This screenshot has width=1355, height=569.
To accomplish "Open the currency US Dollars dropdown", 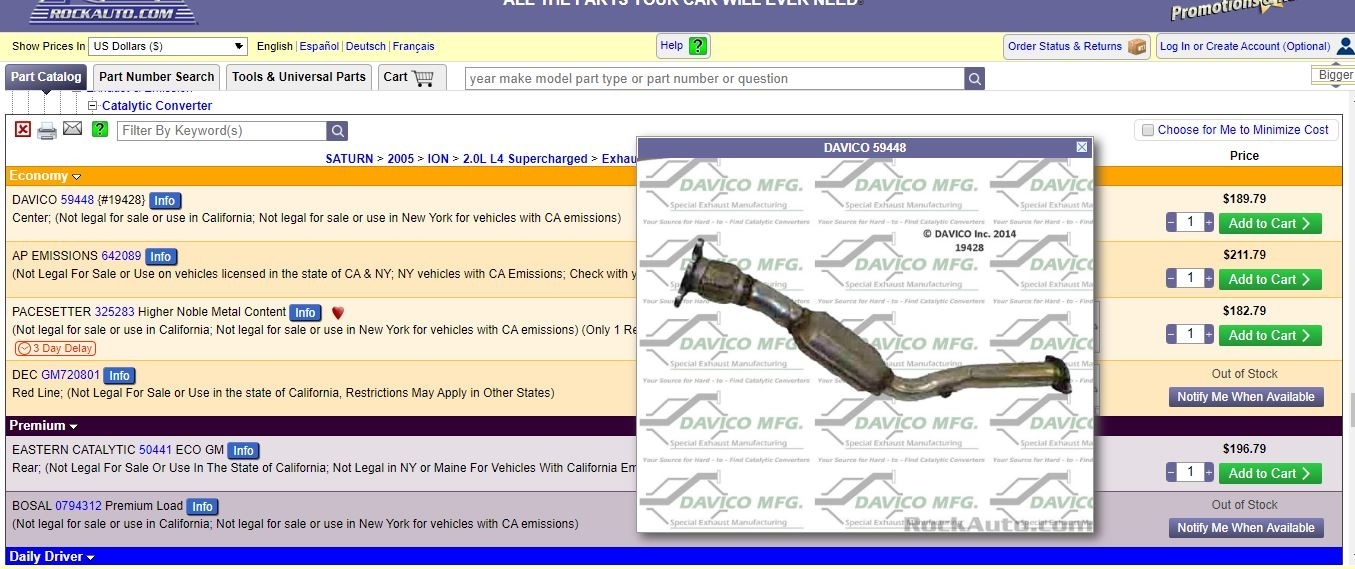I will (167, 46).
